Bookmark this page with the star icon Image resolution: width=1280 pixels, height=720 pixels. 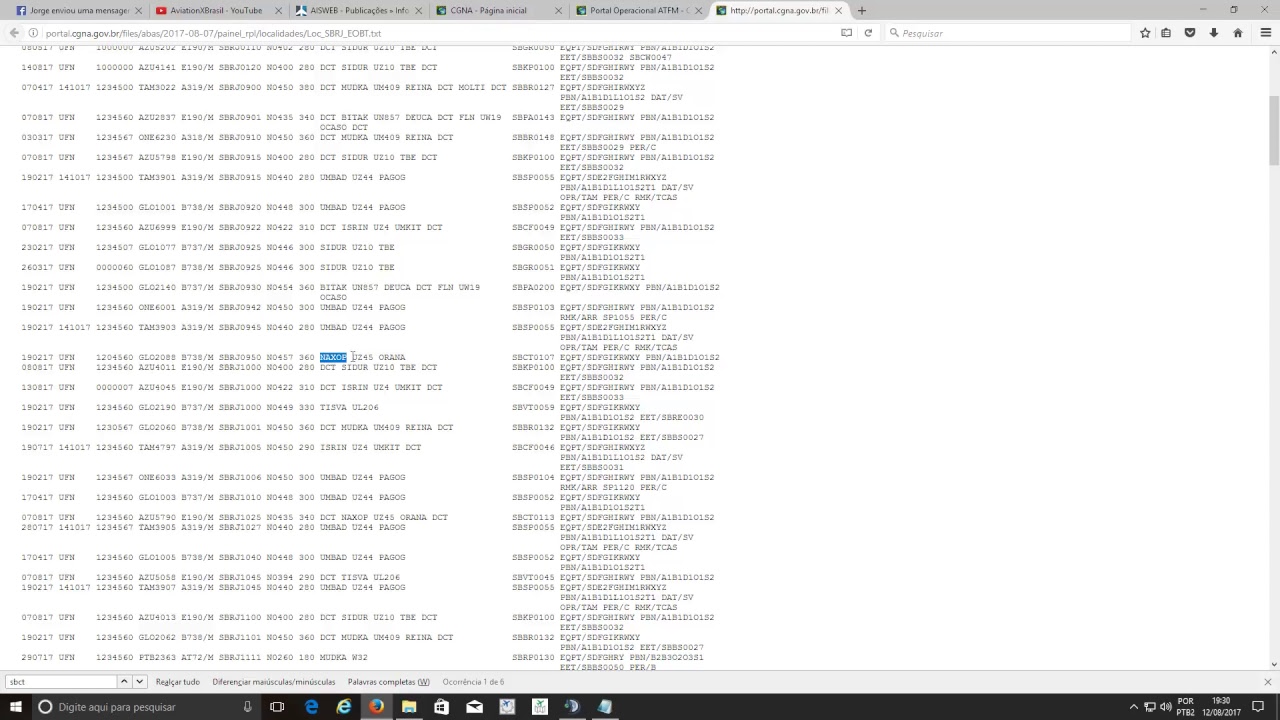tap(1145, 33)
